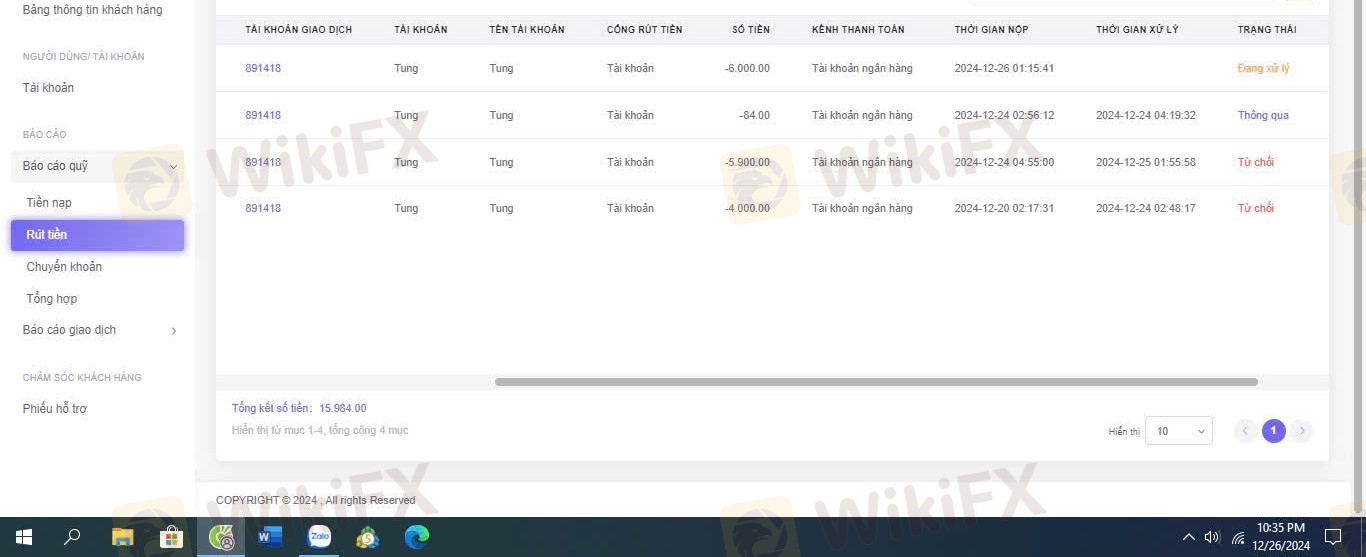
Task: Open Tài khoản in sidebar
Action: [x=48, y=88]
